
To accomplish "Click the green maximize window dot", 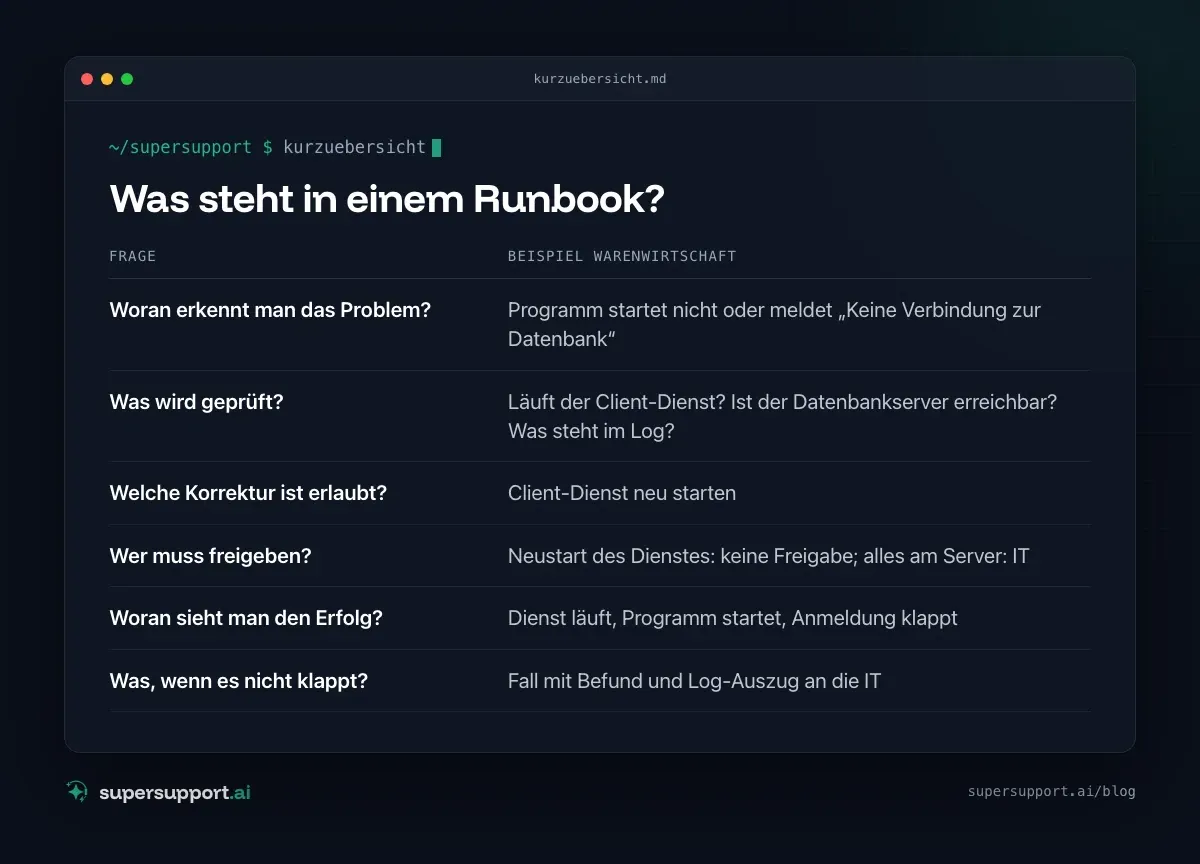I will click(x=127, y=79).
